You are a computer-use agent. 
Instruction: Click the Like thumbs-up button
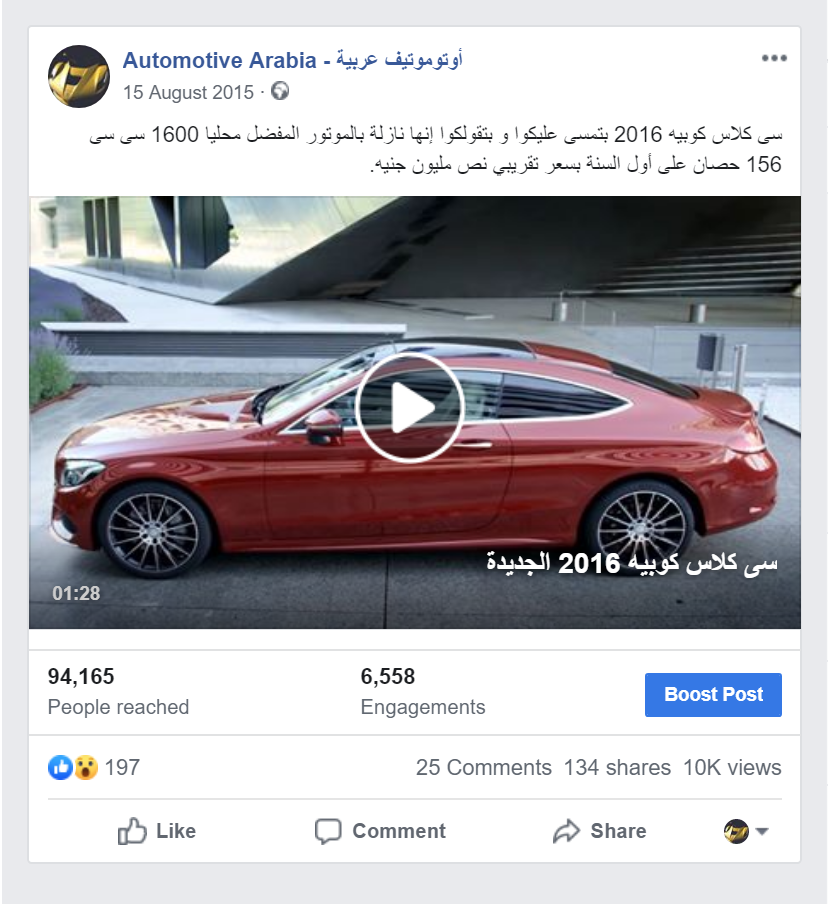point(157,831)
